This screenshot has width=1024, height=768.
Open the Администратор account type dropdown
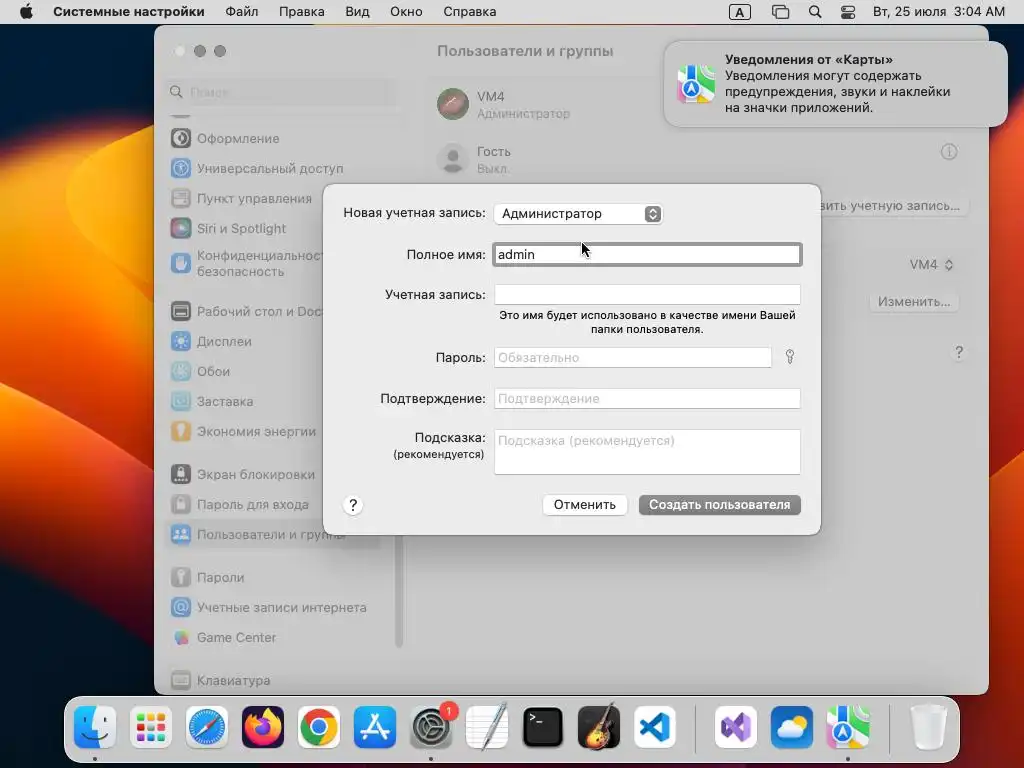click(x=578, y=214)
